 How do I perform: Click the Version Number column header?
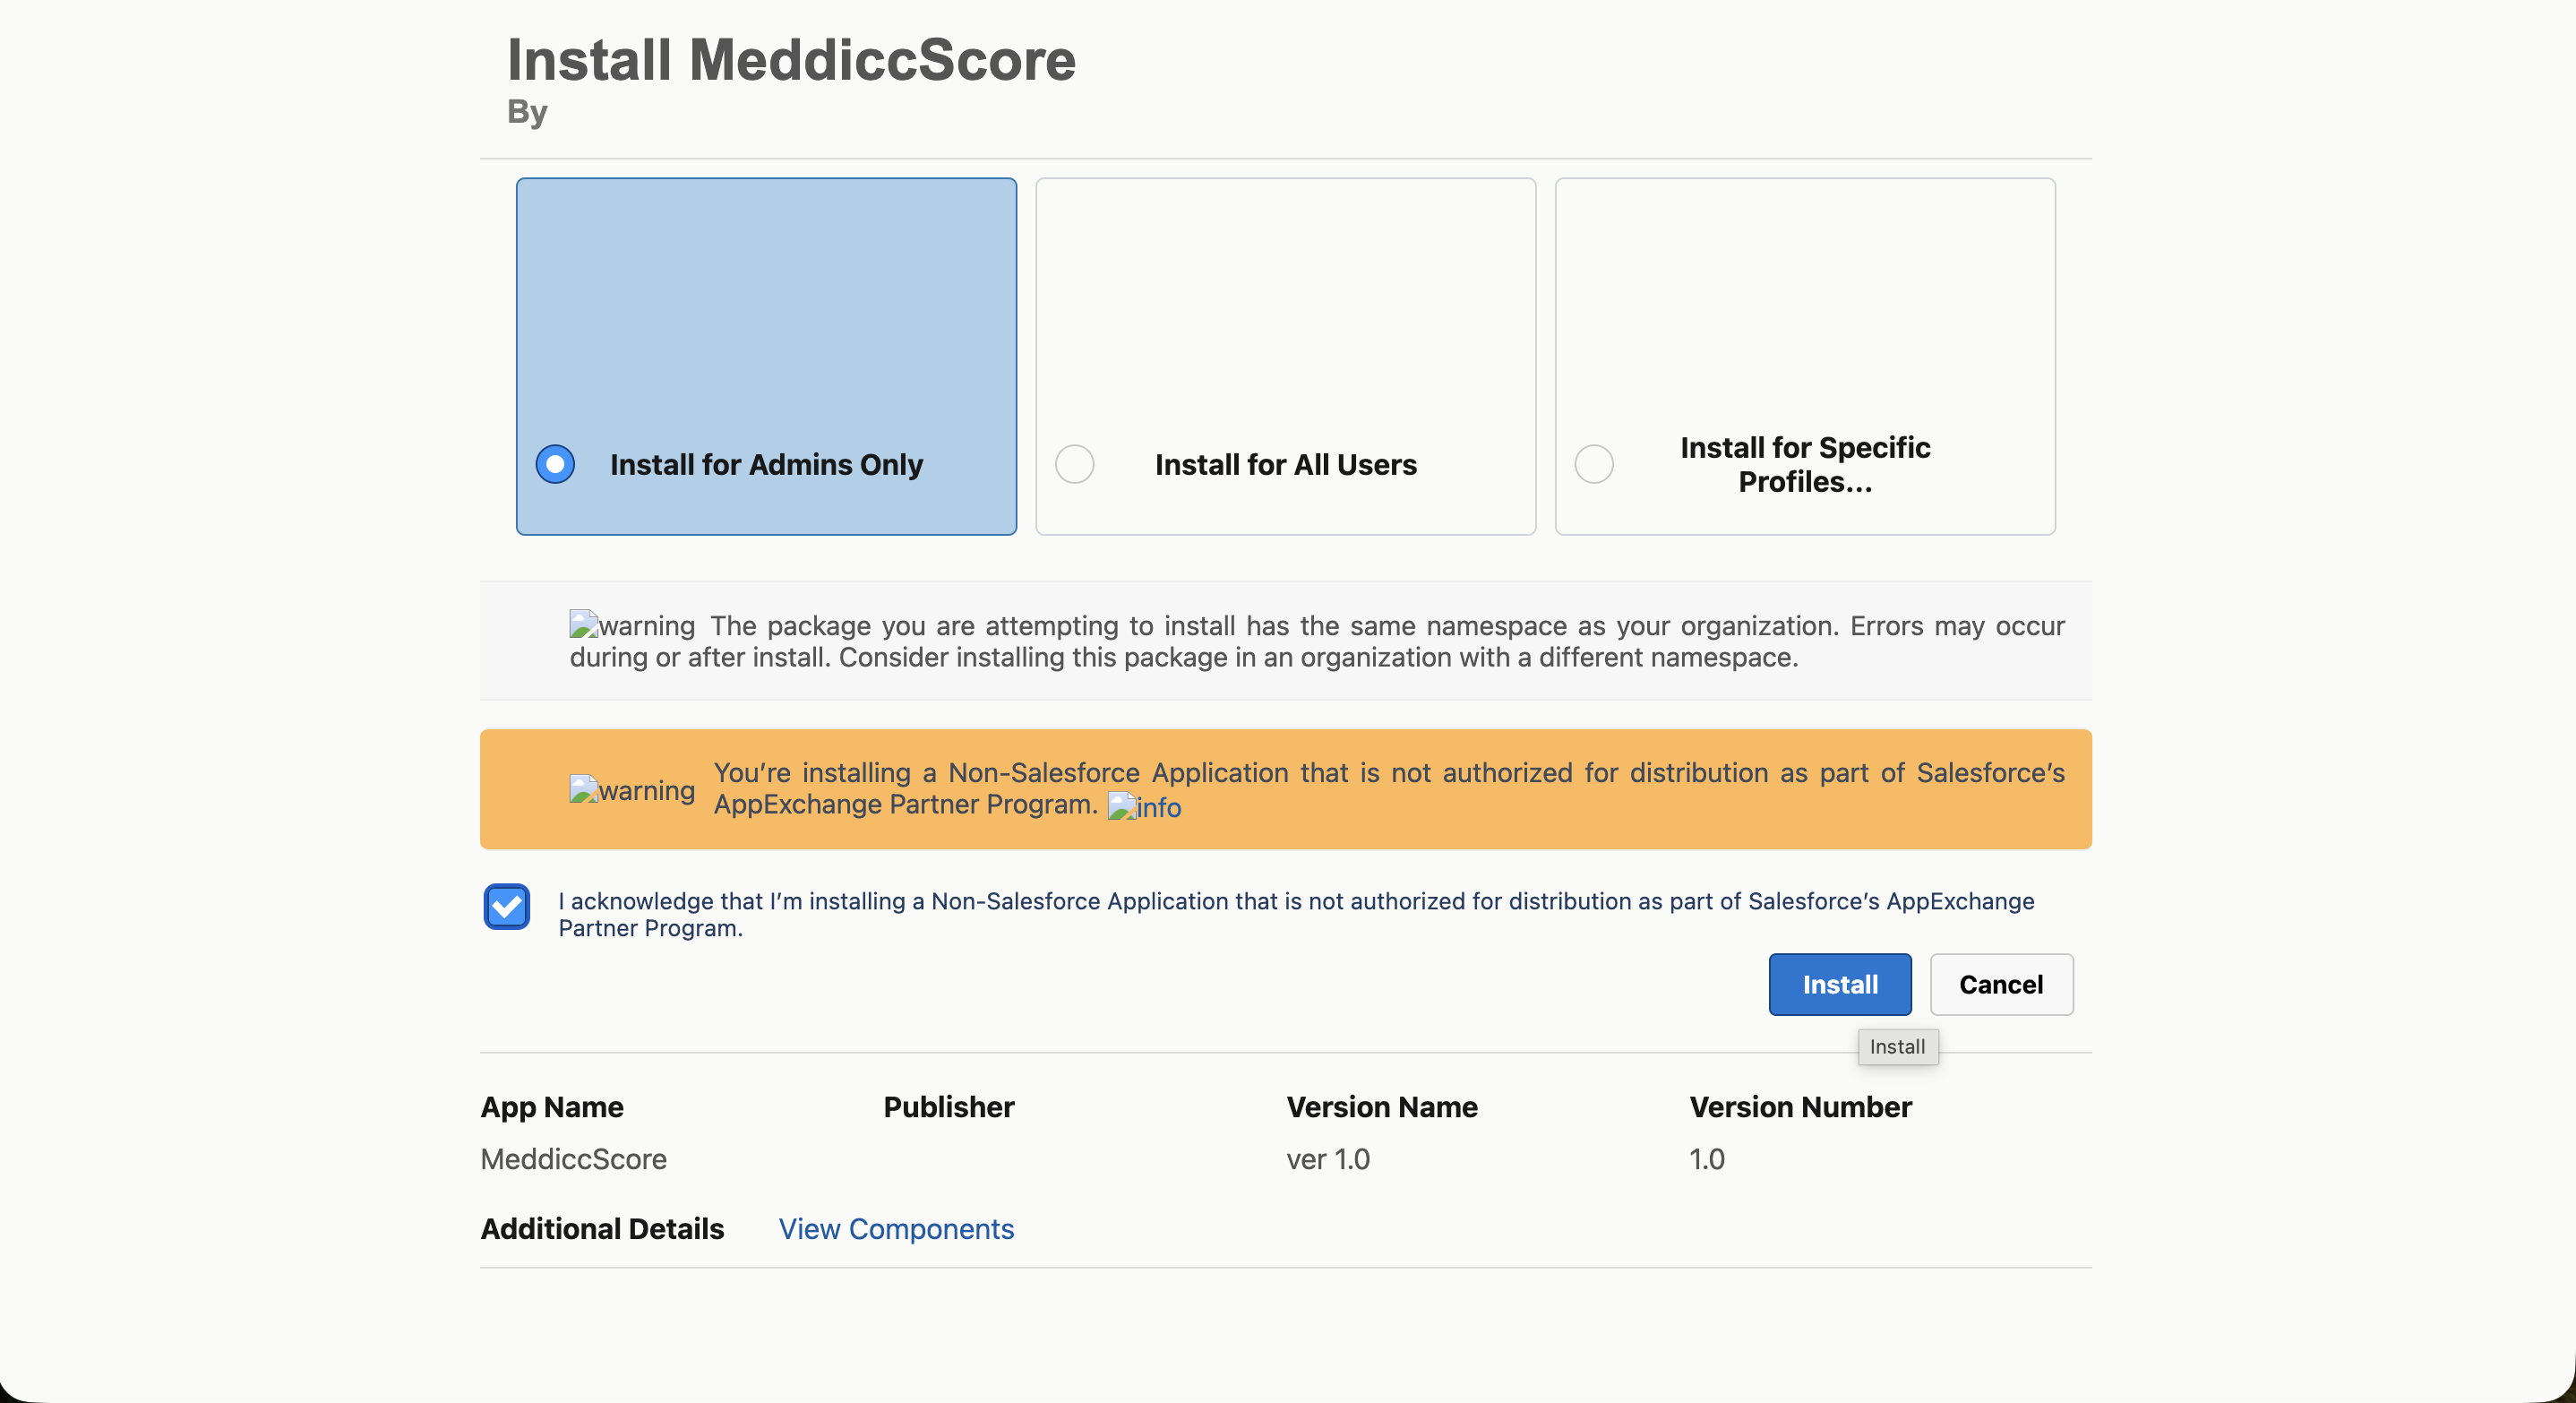click(1801, 1107)
